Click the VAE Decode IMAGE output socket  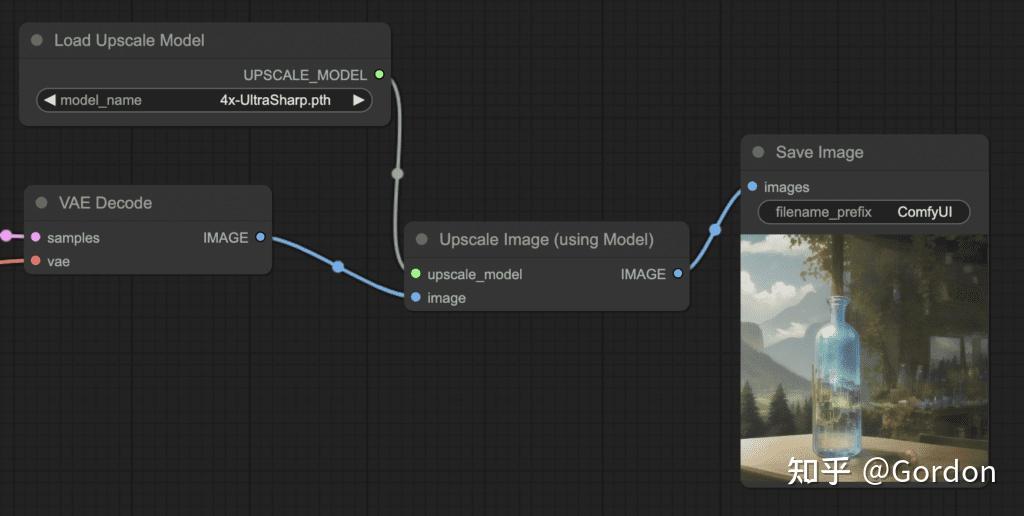tap(261, 237)
